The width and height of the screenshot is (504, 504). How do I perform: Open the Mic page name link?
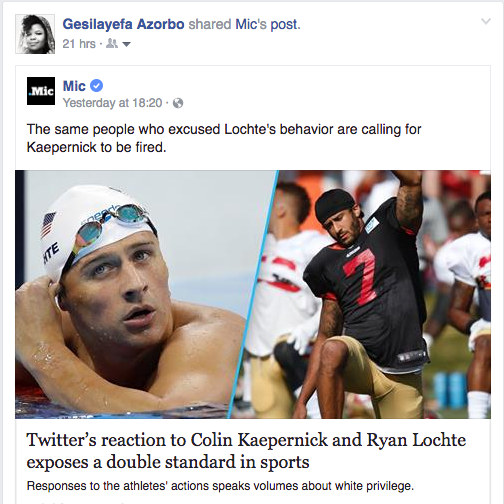[74, 86]
